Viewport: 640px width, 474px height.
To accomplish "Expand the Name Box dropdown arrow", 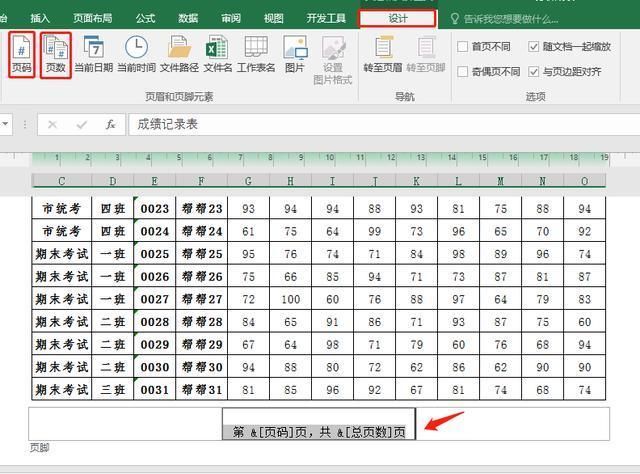I will tap(5, 124).
